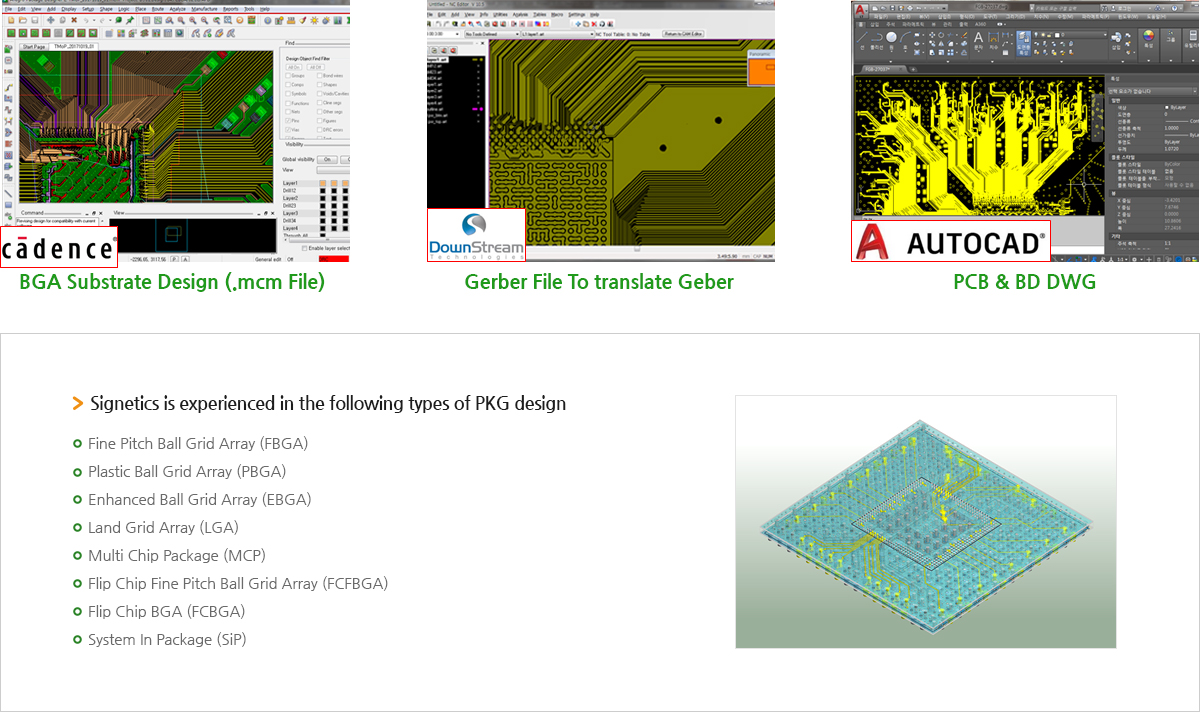Screen dimensions: 1200x712
Task: Toggle the Functions checkbox in Find filter
Action: [x=288, y=103]
